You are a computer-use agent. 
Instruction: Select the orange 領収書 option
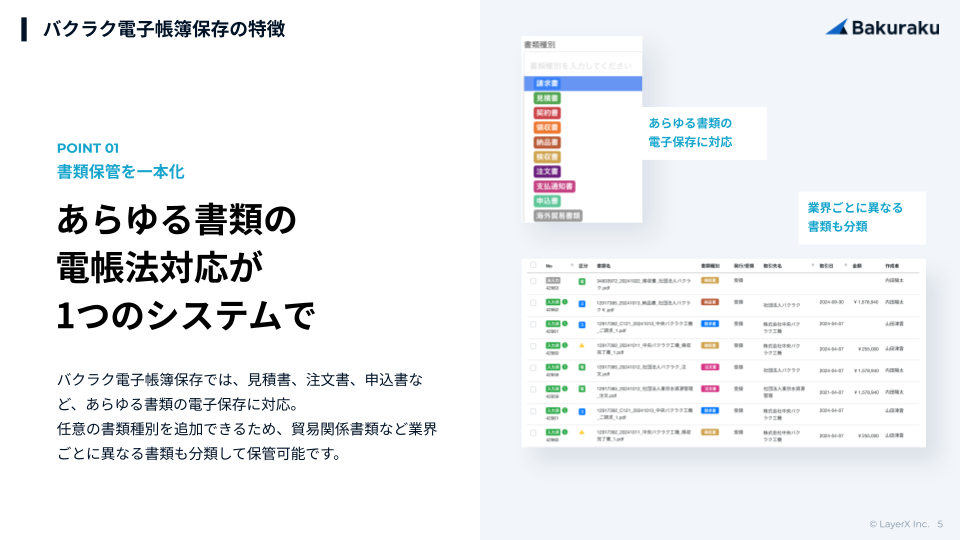547,127
